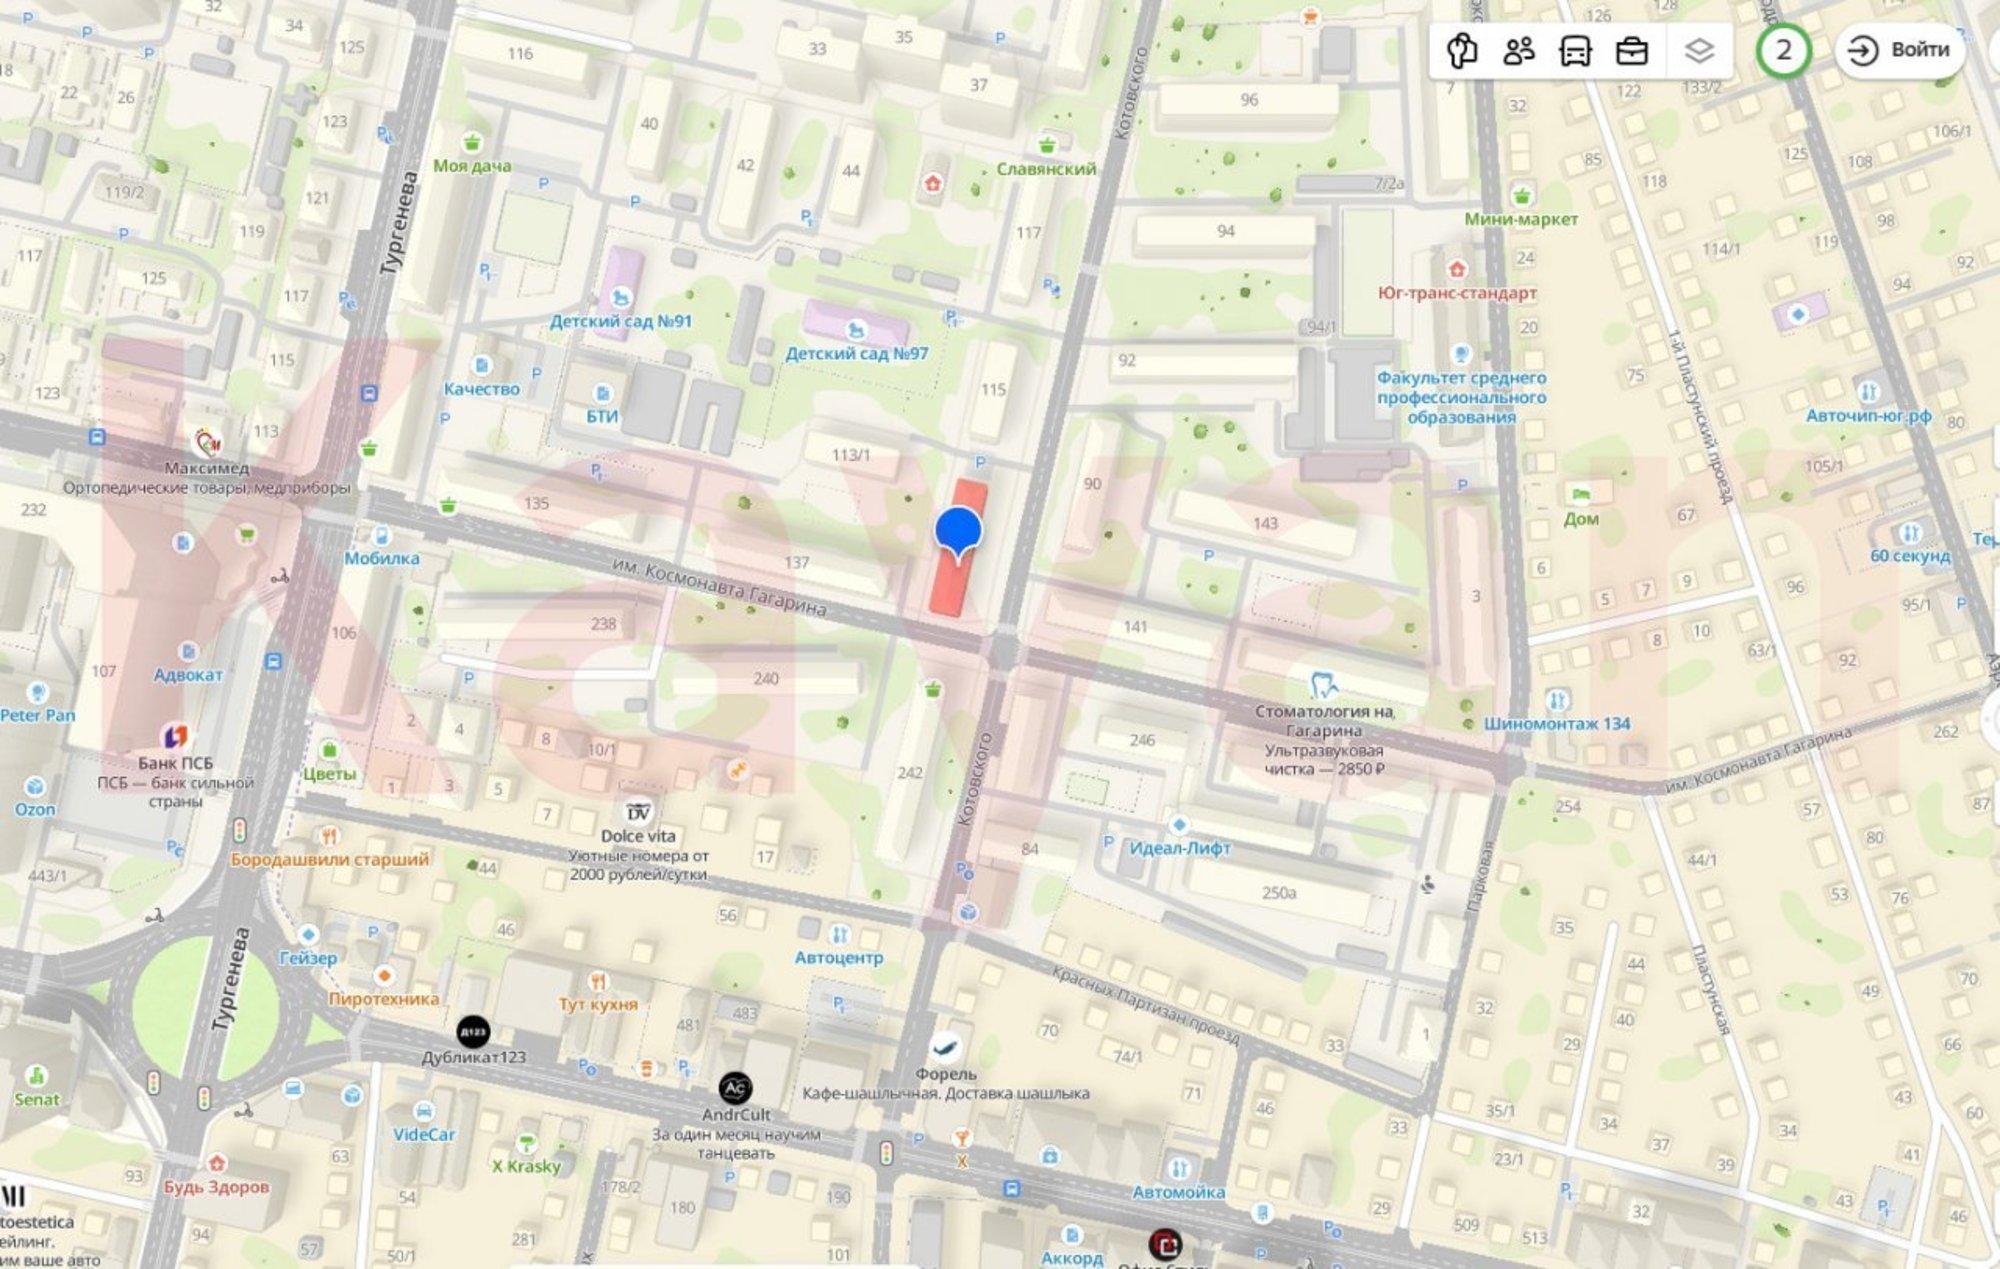Click the Пиротехника place label
The width and height of the screenshot is (2000, 1269).
pos(384,998)
